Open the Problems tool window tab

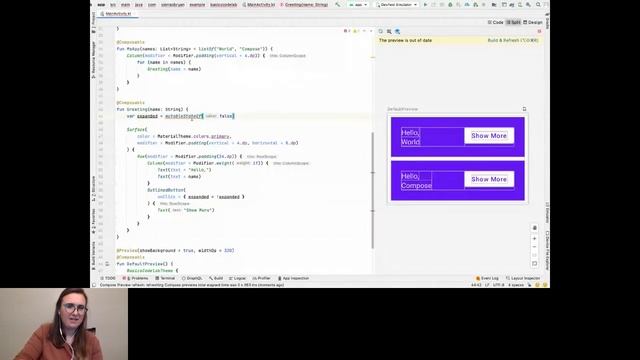136,278
